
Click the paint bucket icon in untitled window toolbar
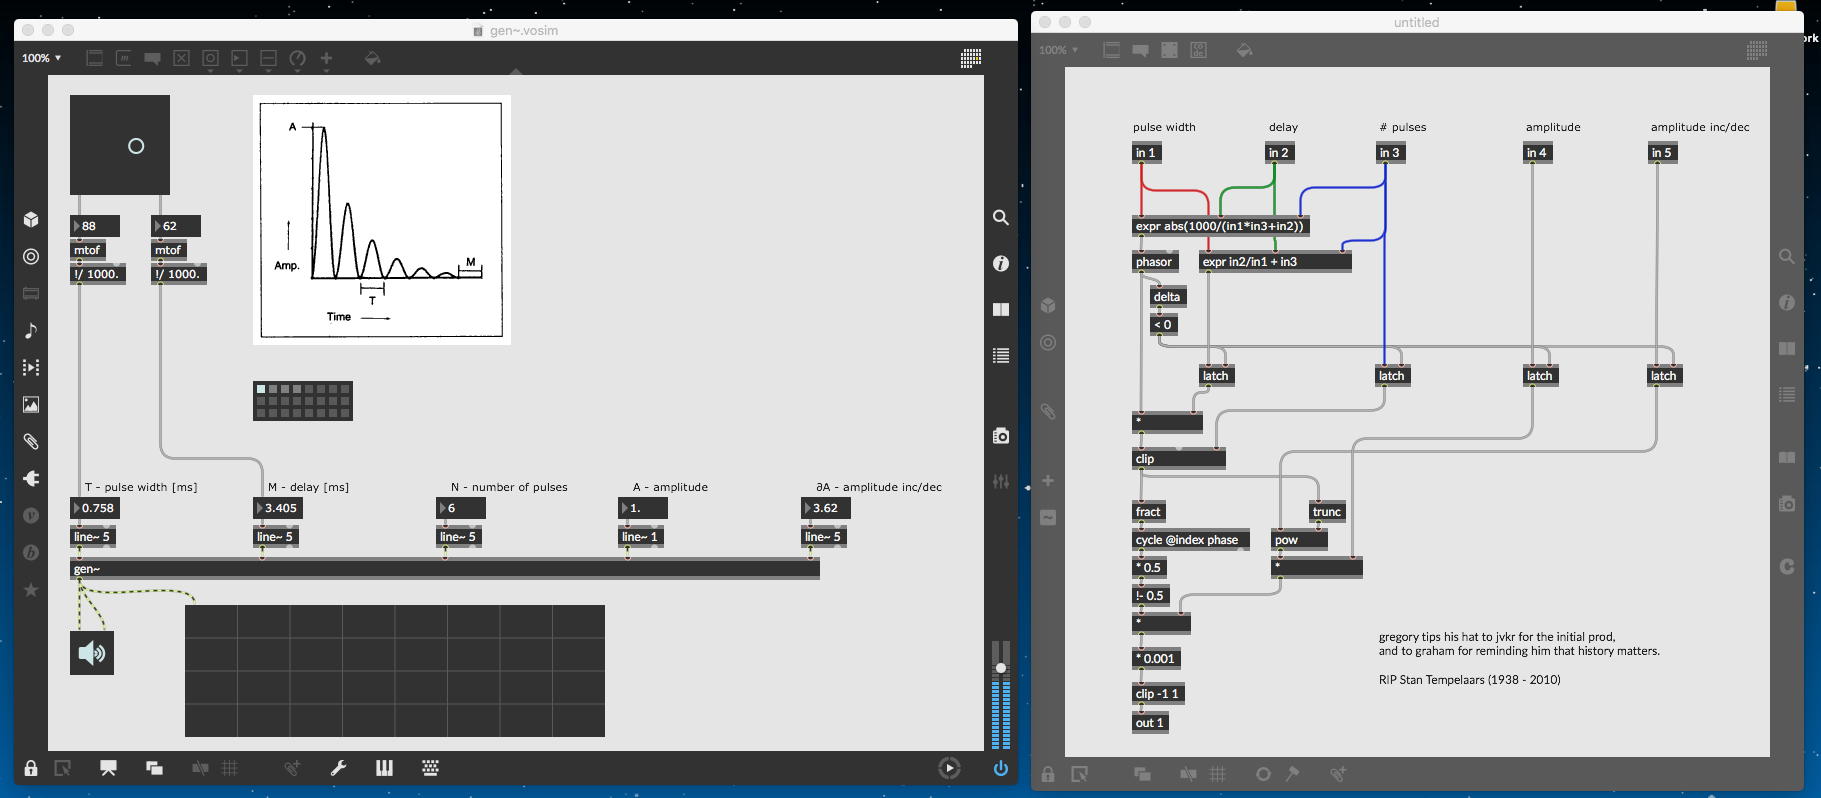[x=1244, y=50]
